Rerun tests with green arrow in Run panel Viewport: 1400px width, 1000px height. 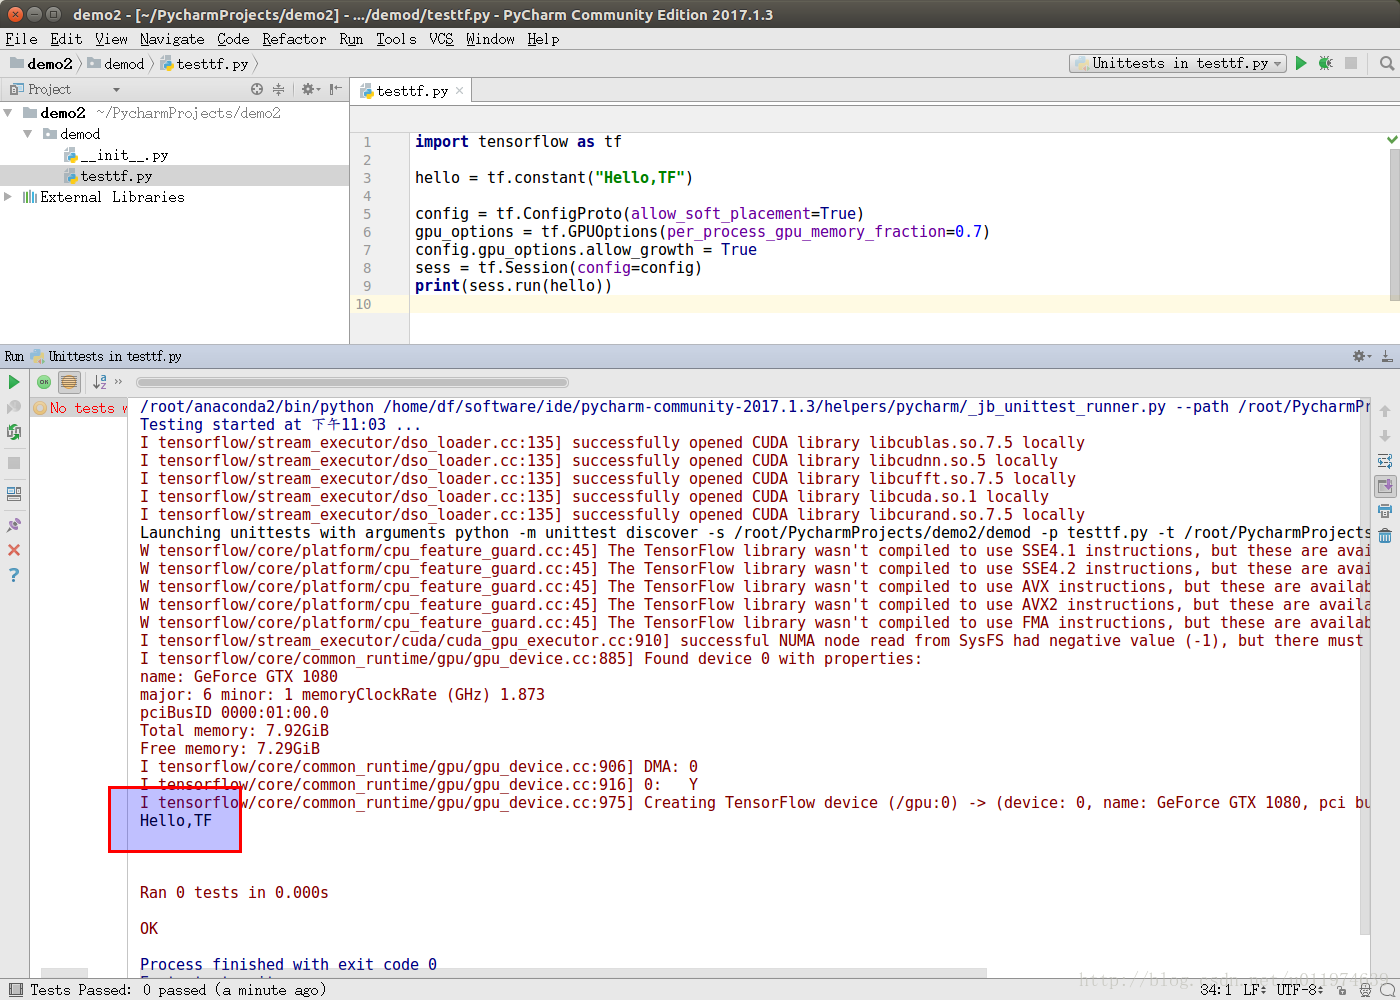coord(14,382)
